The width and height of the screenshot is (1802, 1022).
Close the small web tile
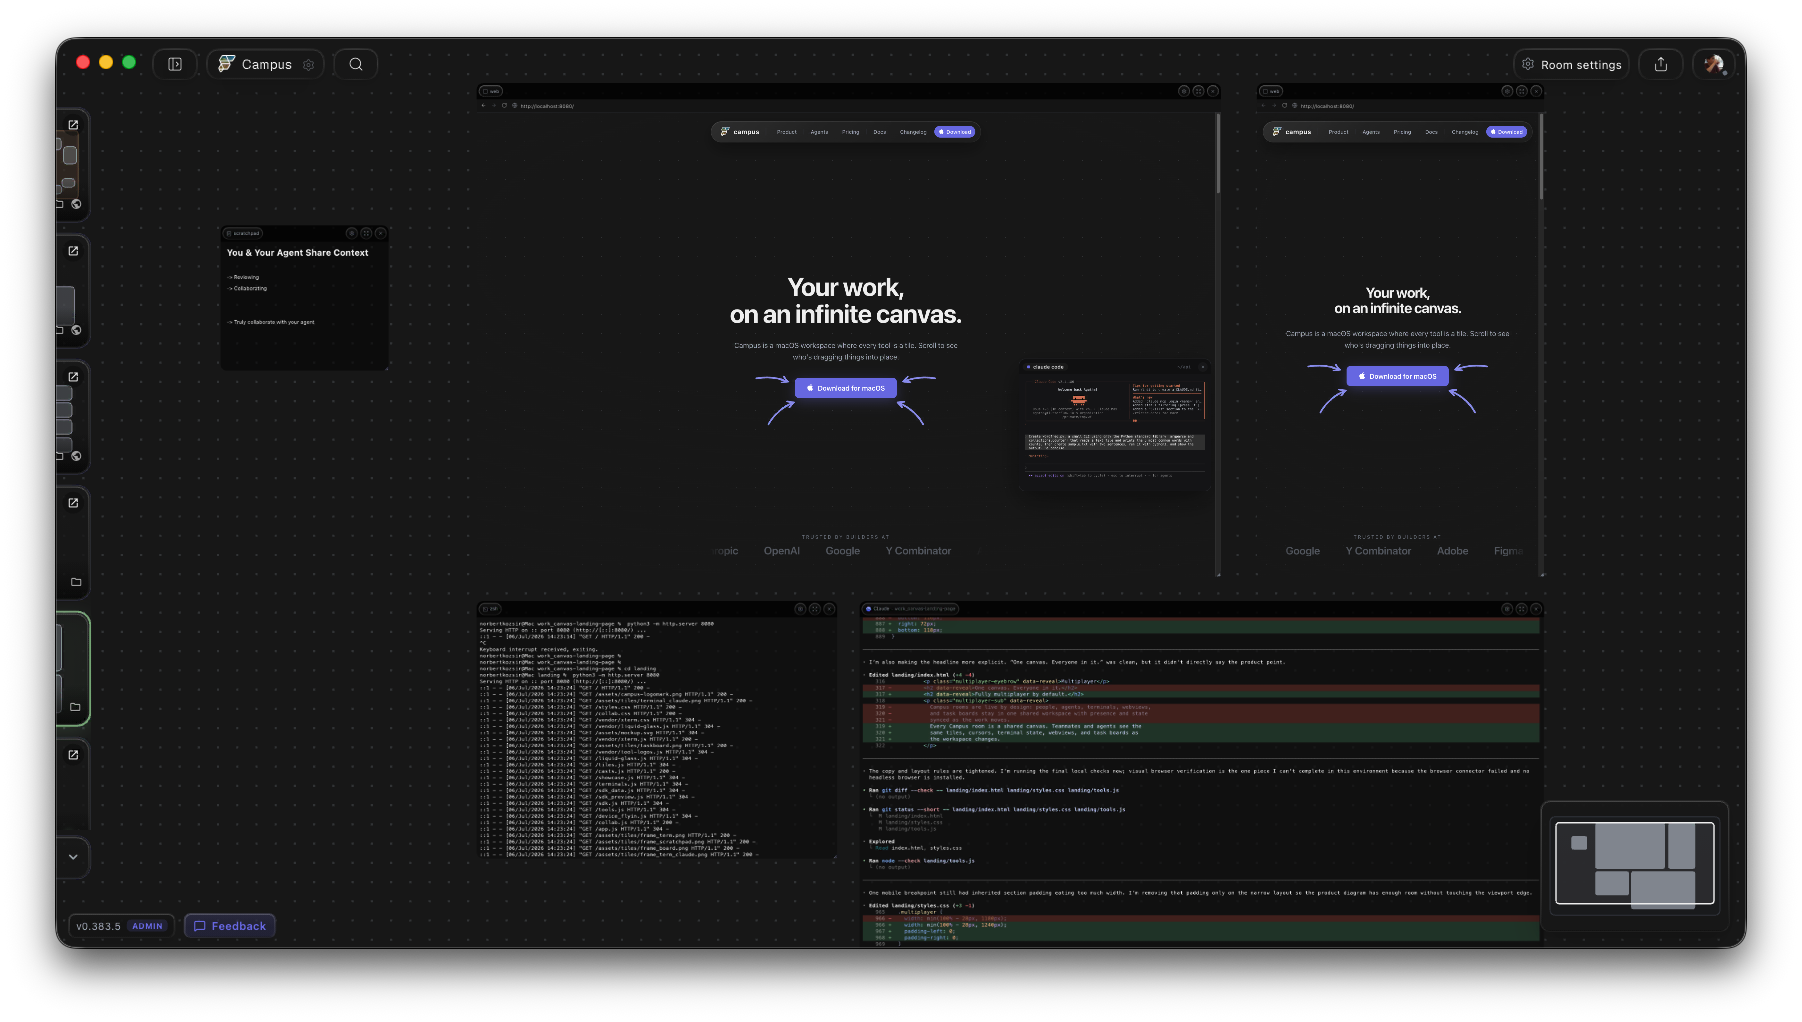click(1537, 91)
